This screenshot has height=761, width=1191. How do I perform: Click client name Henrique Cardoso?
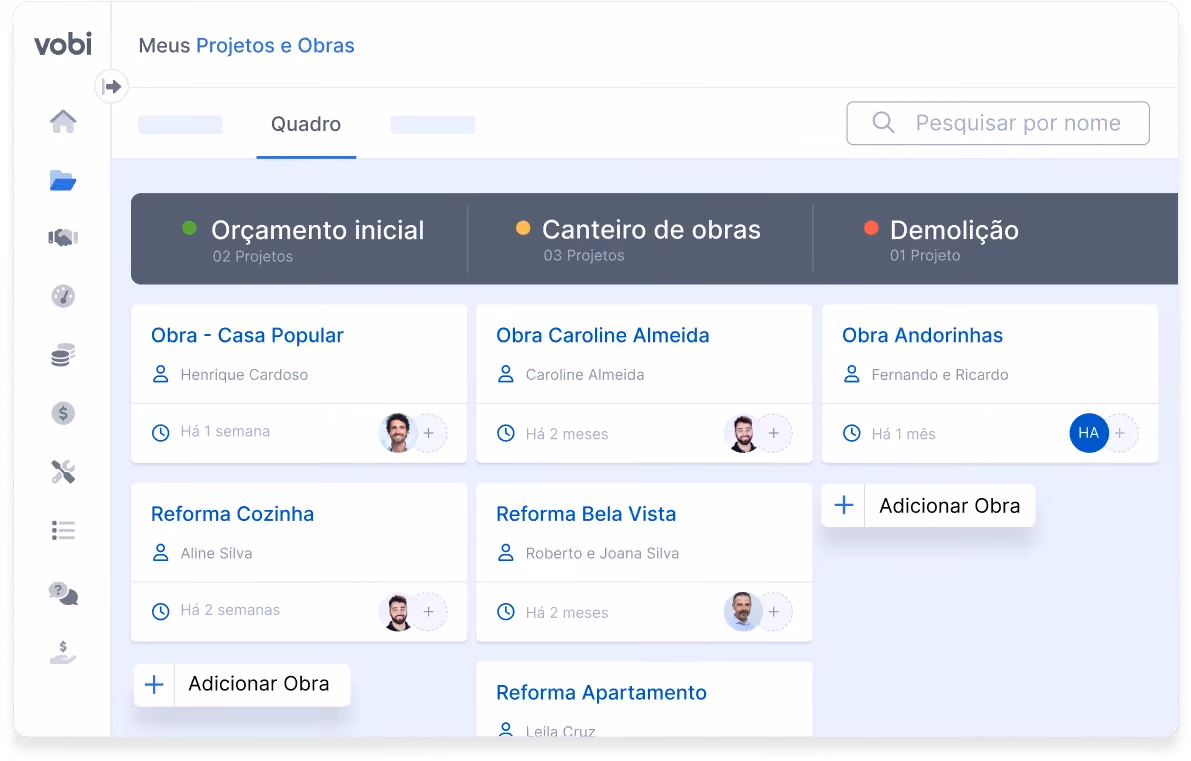[244, 374]
